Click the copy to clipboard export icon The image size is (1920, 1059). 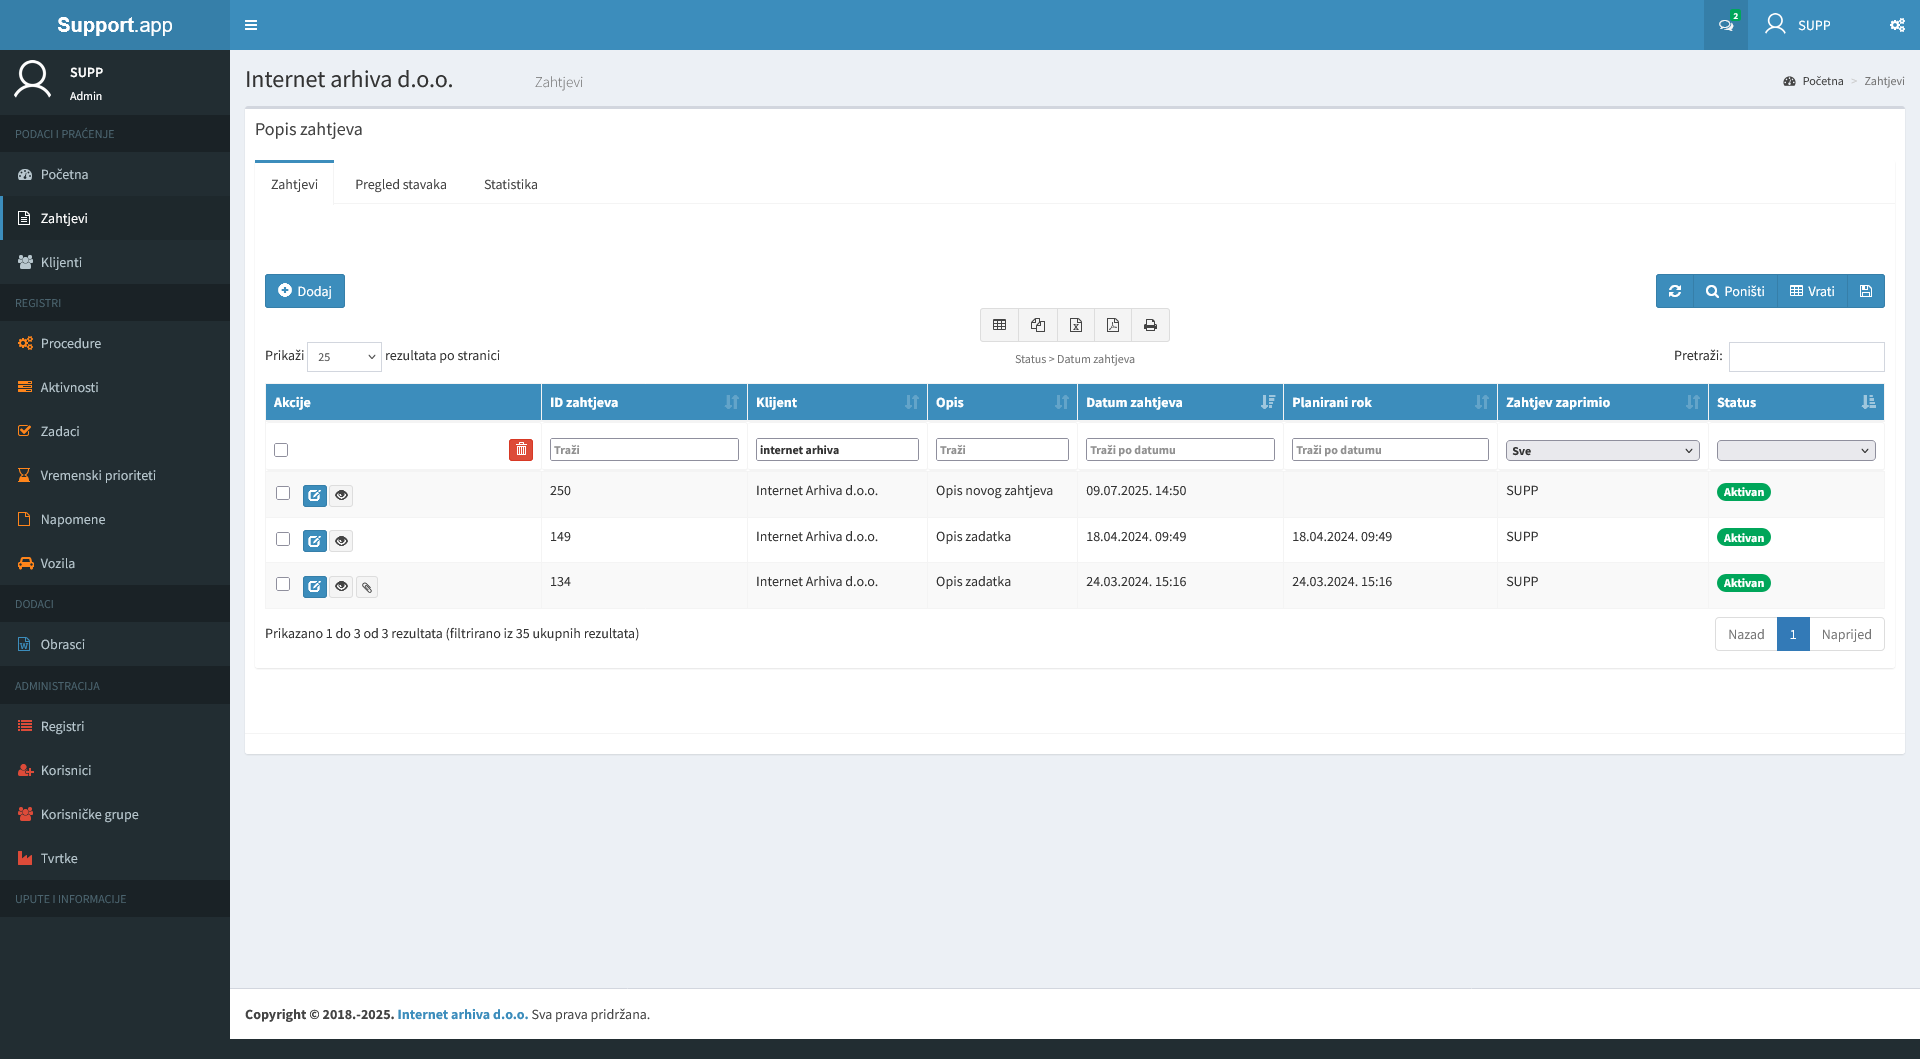point(1038,325)
